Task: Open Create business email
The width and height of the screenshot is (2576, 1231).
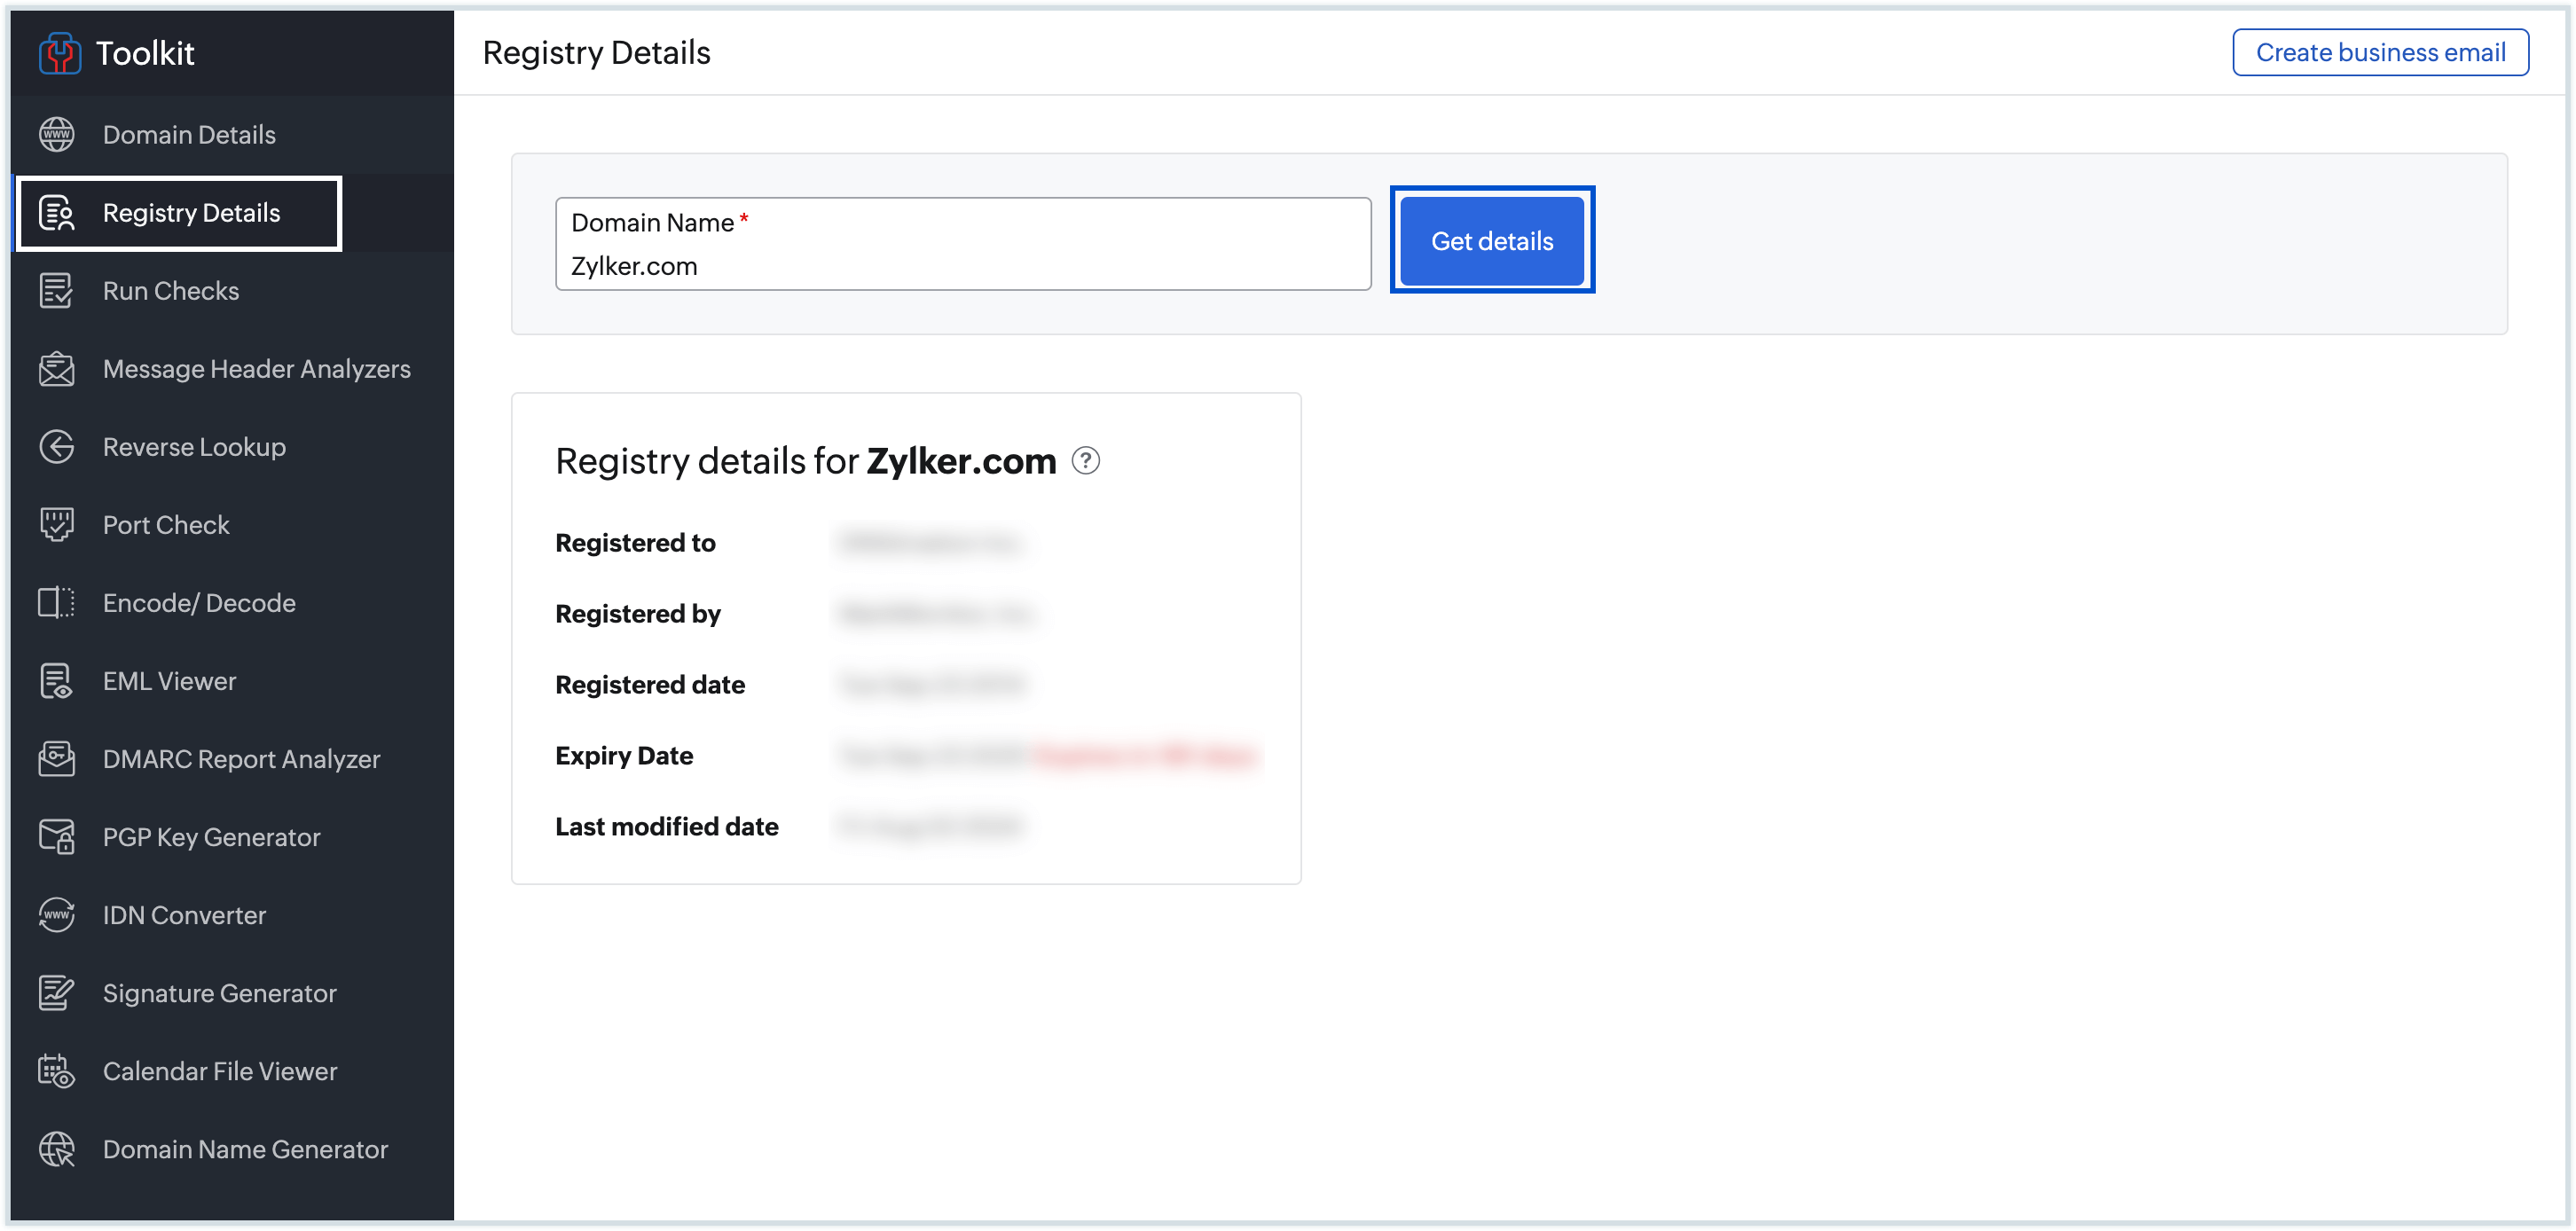Action: (x=2381, y=52)
